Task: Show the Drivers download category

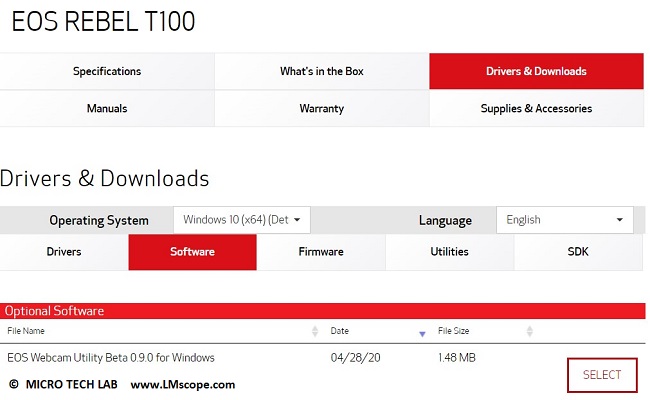Action: point(64,252)
